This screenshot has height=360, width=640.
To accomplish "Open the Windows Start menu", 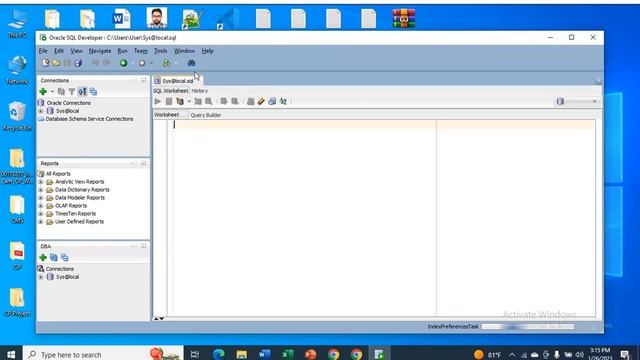I will coord(11,354).
